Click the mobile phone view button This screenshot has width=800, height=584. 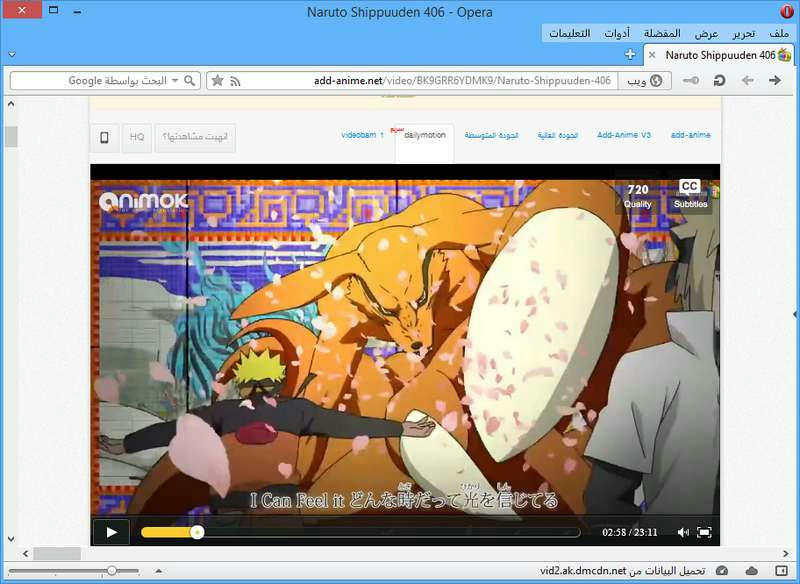pos(105,137)
